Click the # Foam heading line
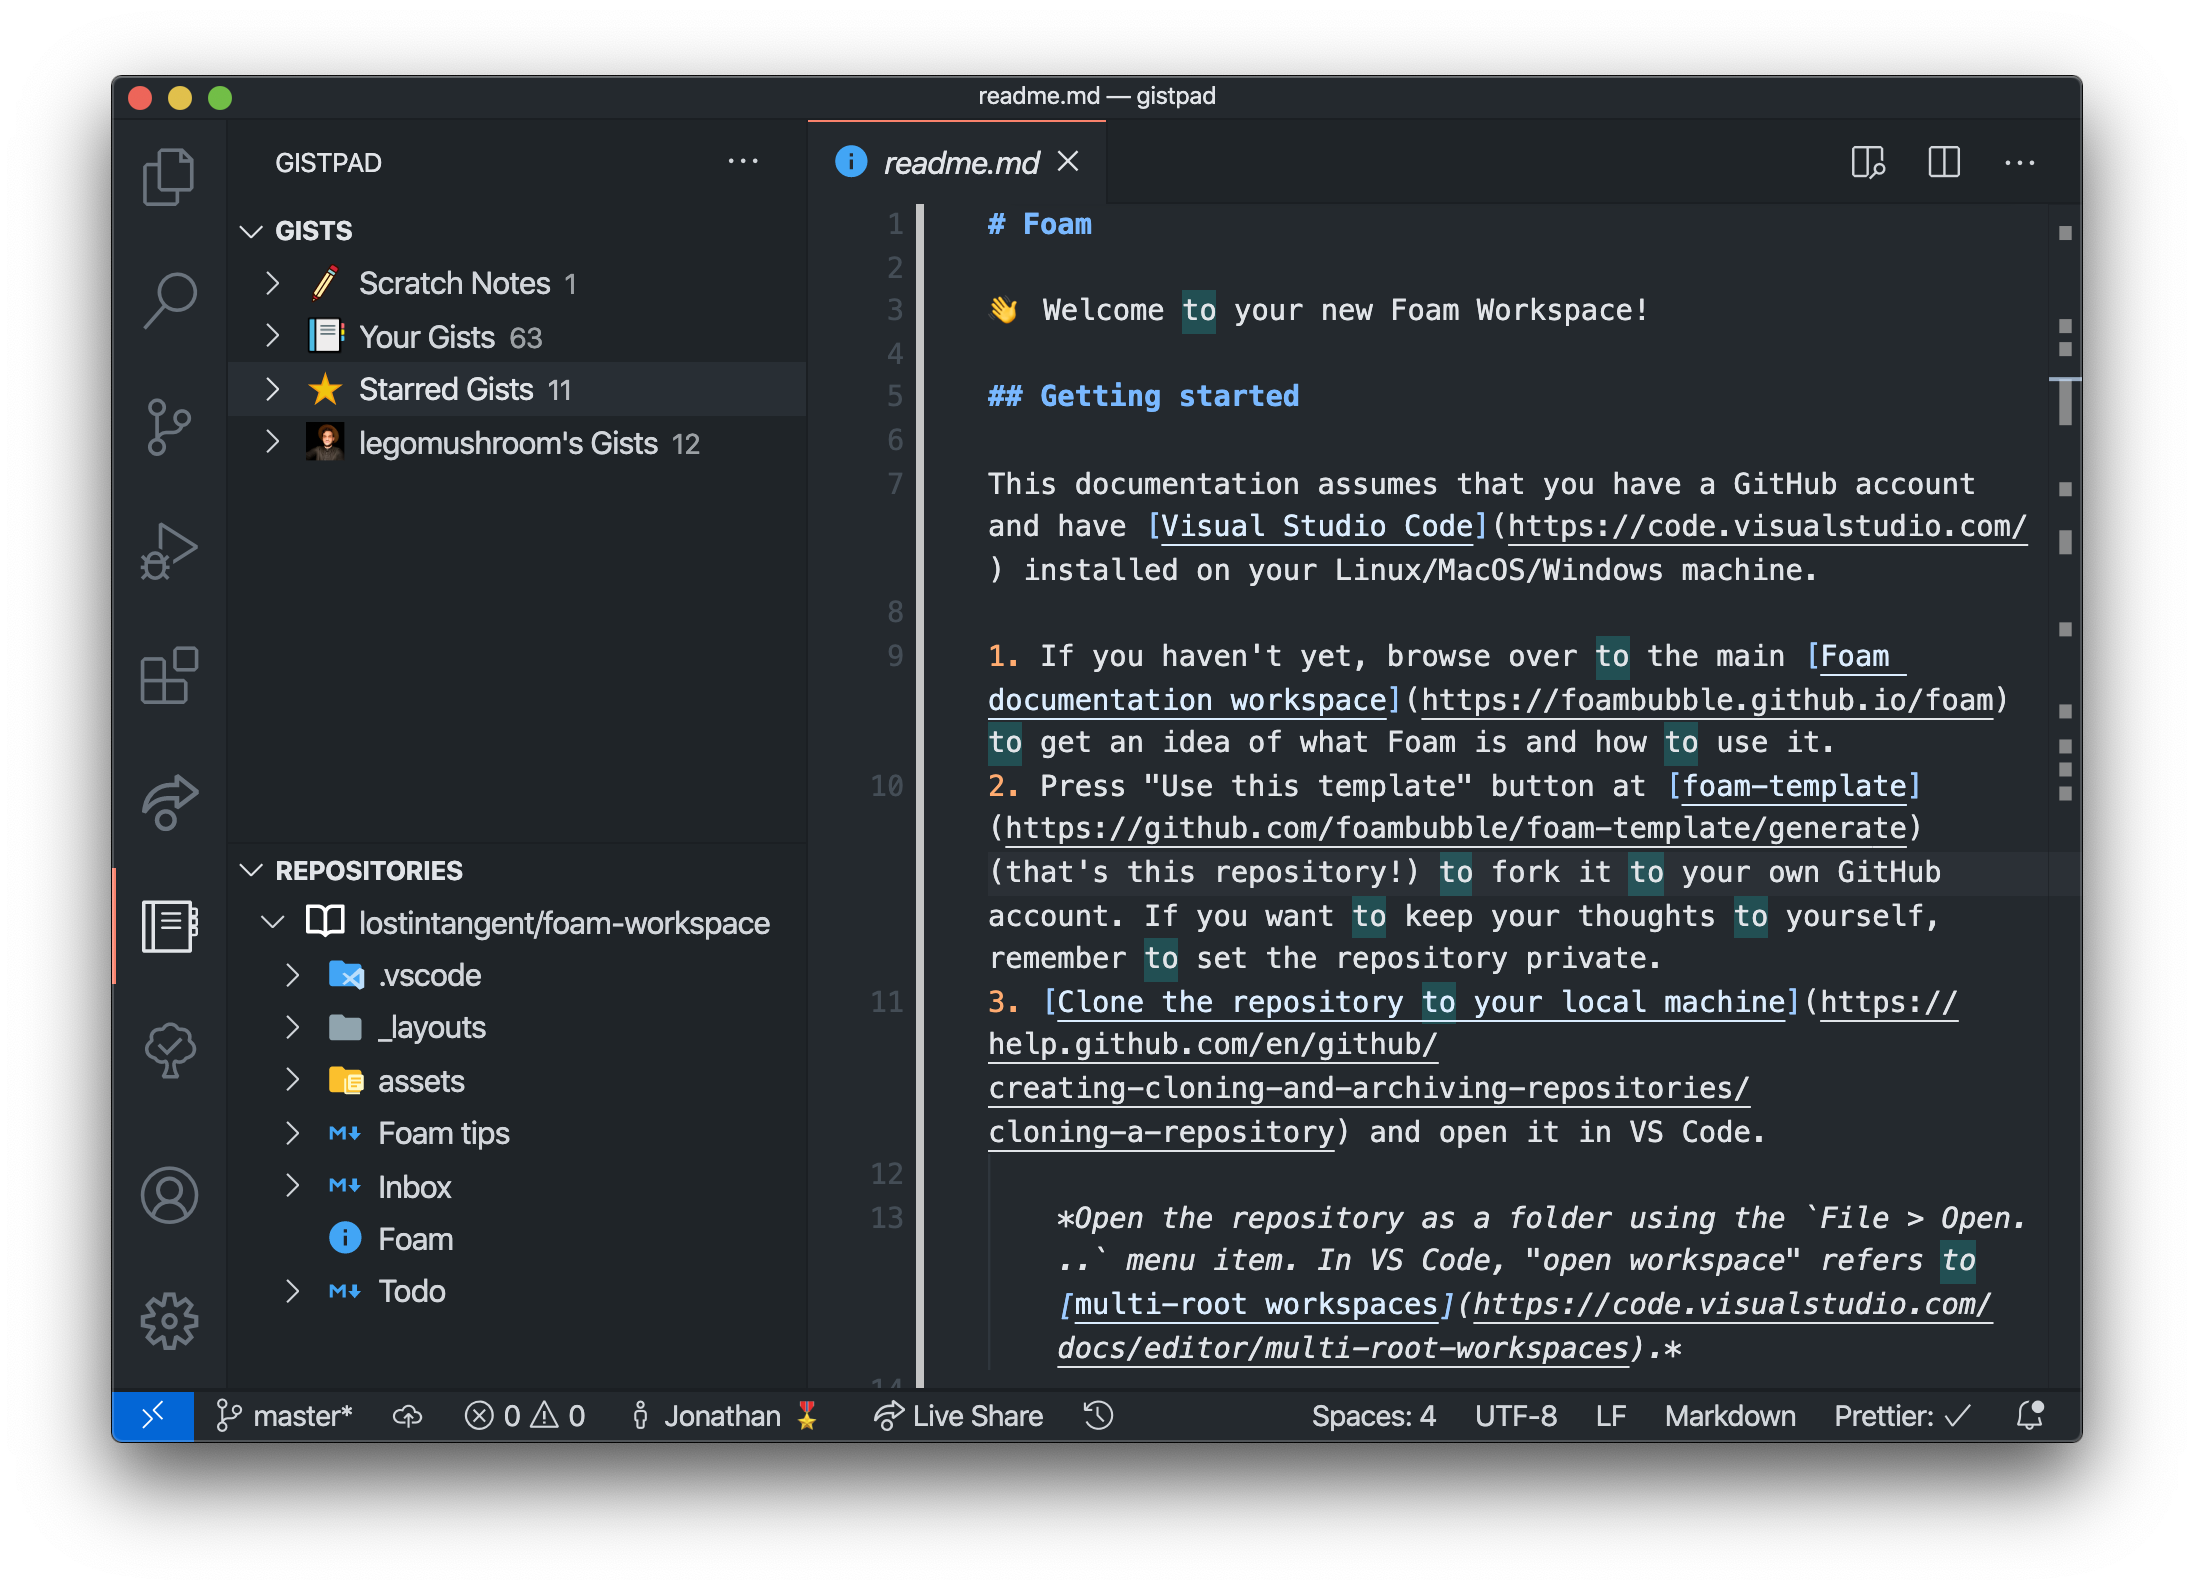Viewport: 2194px width, 1590px height. (1040, 224)
